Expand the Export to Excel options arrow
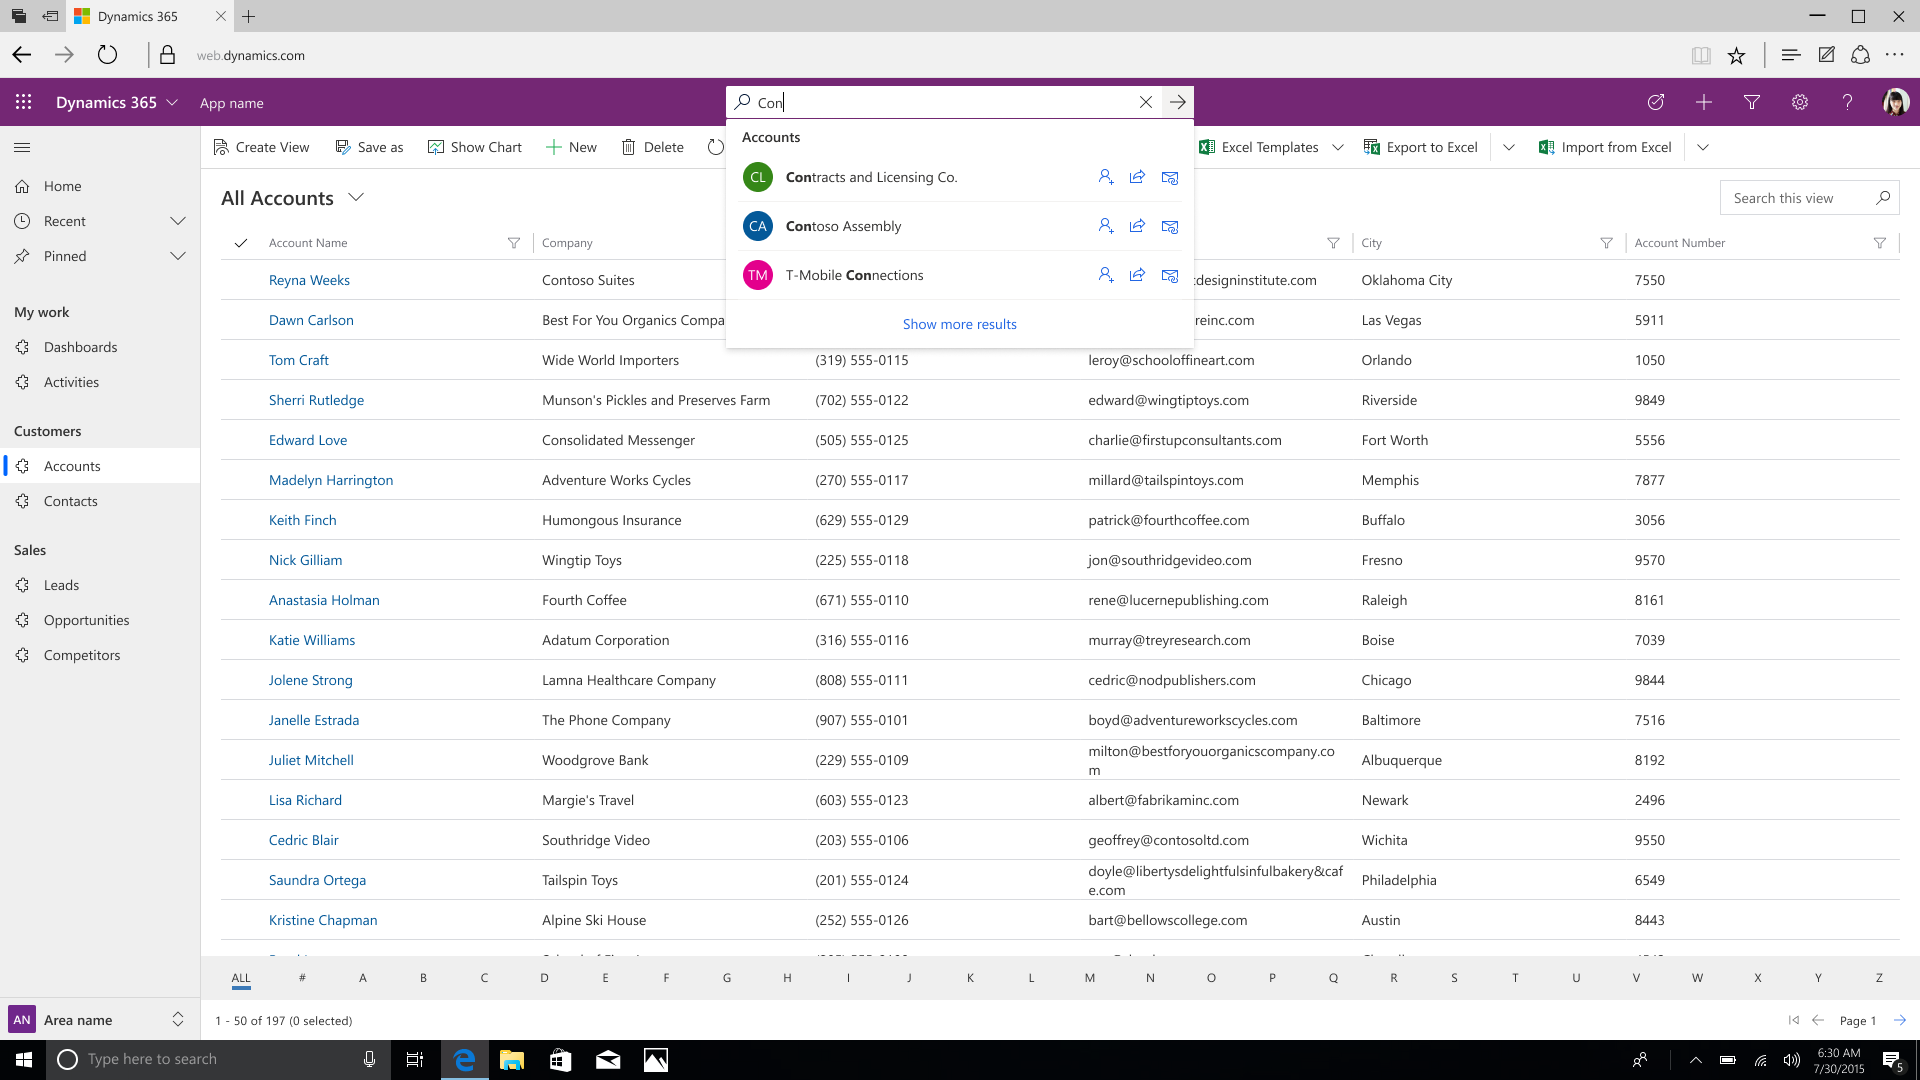This screenshot has height=1080, width=1920. click(x=1509, y=146)
